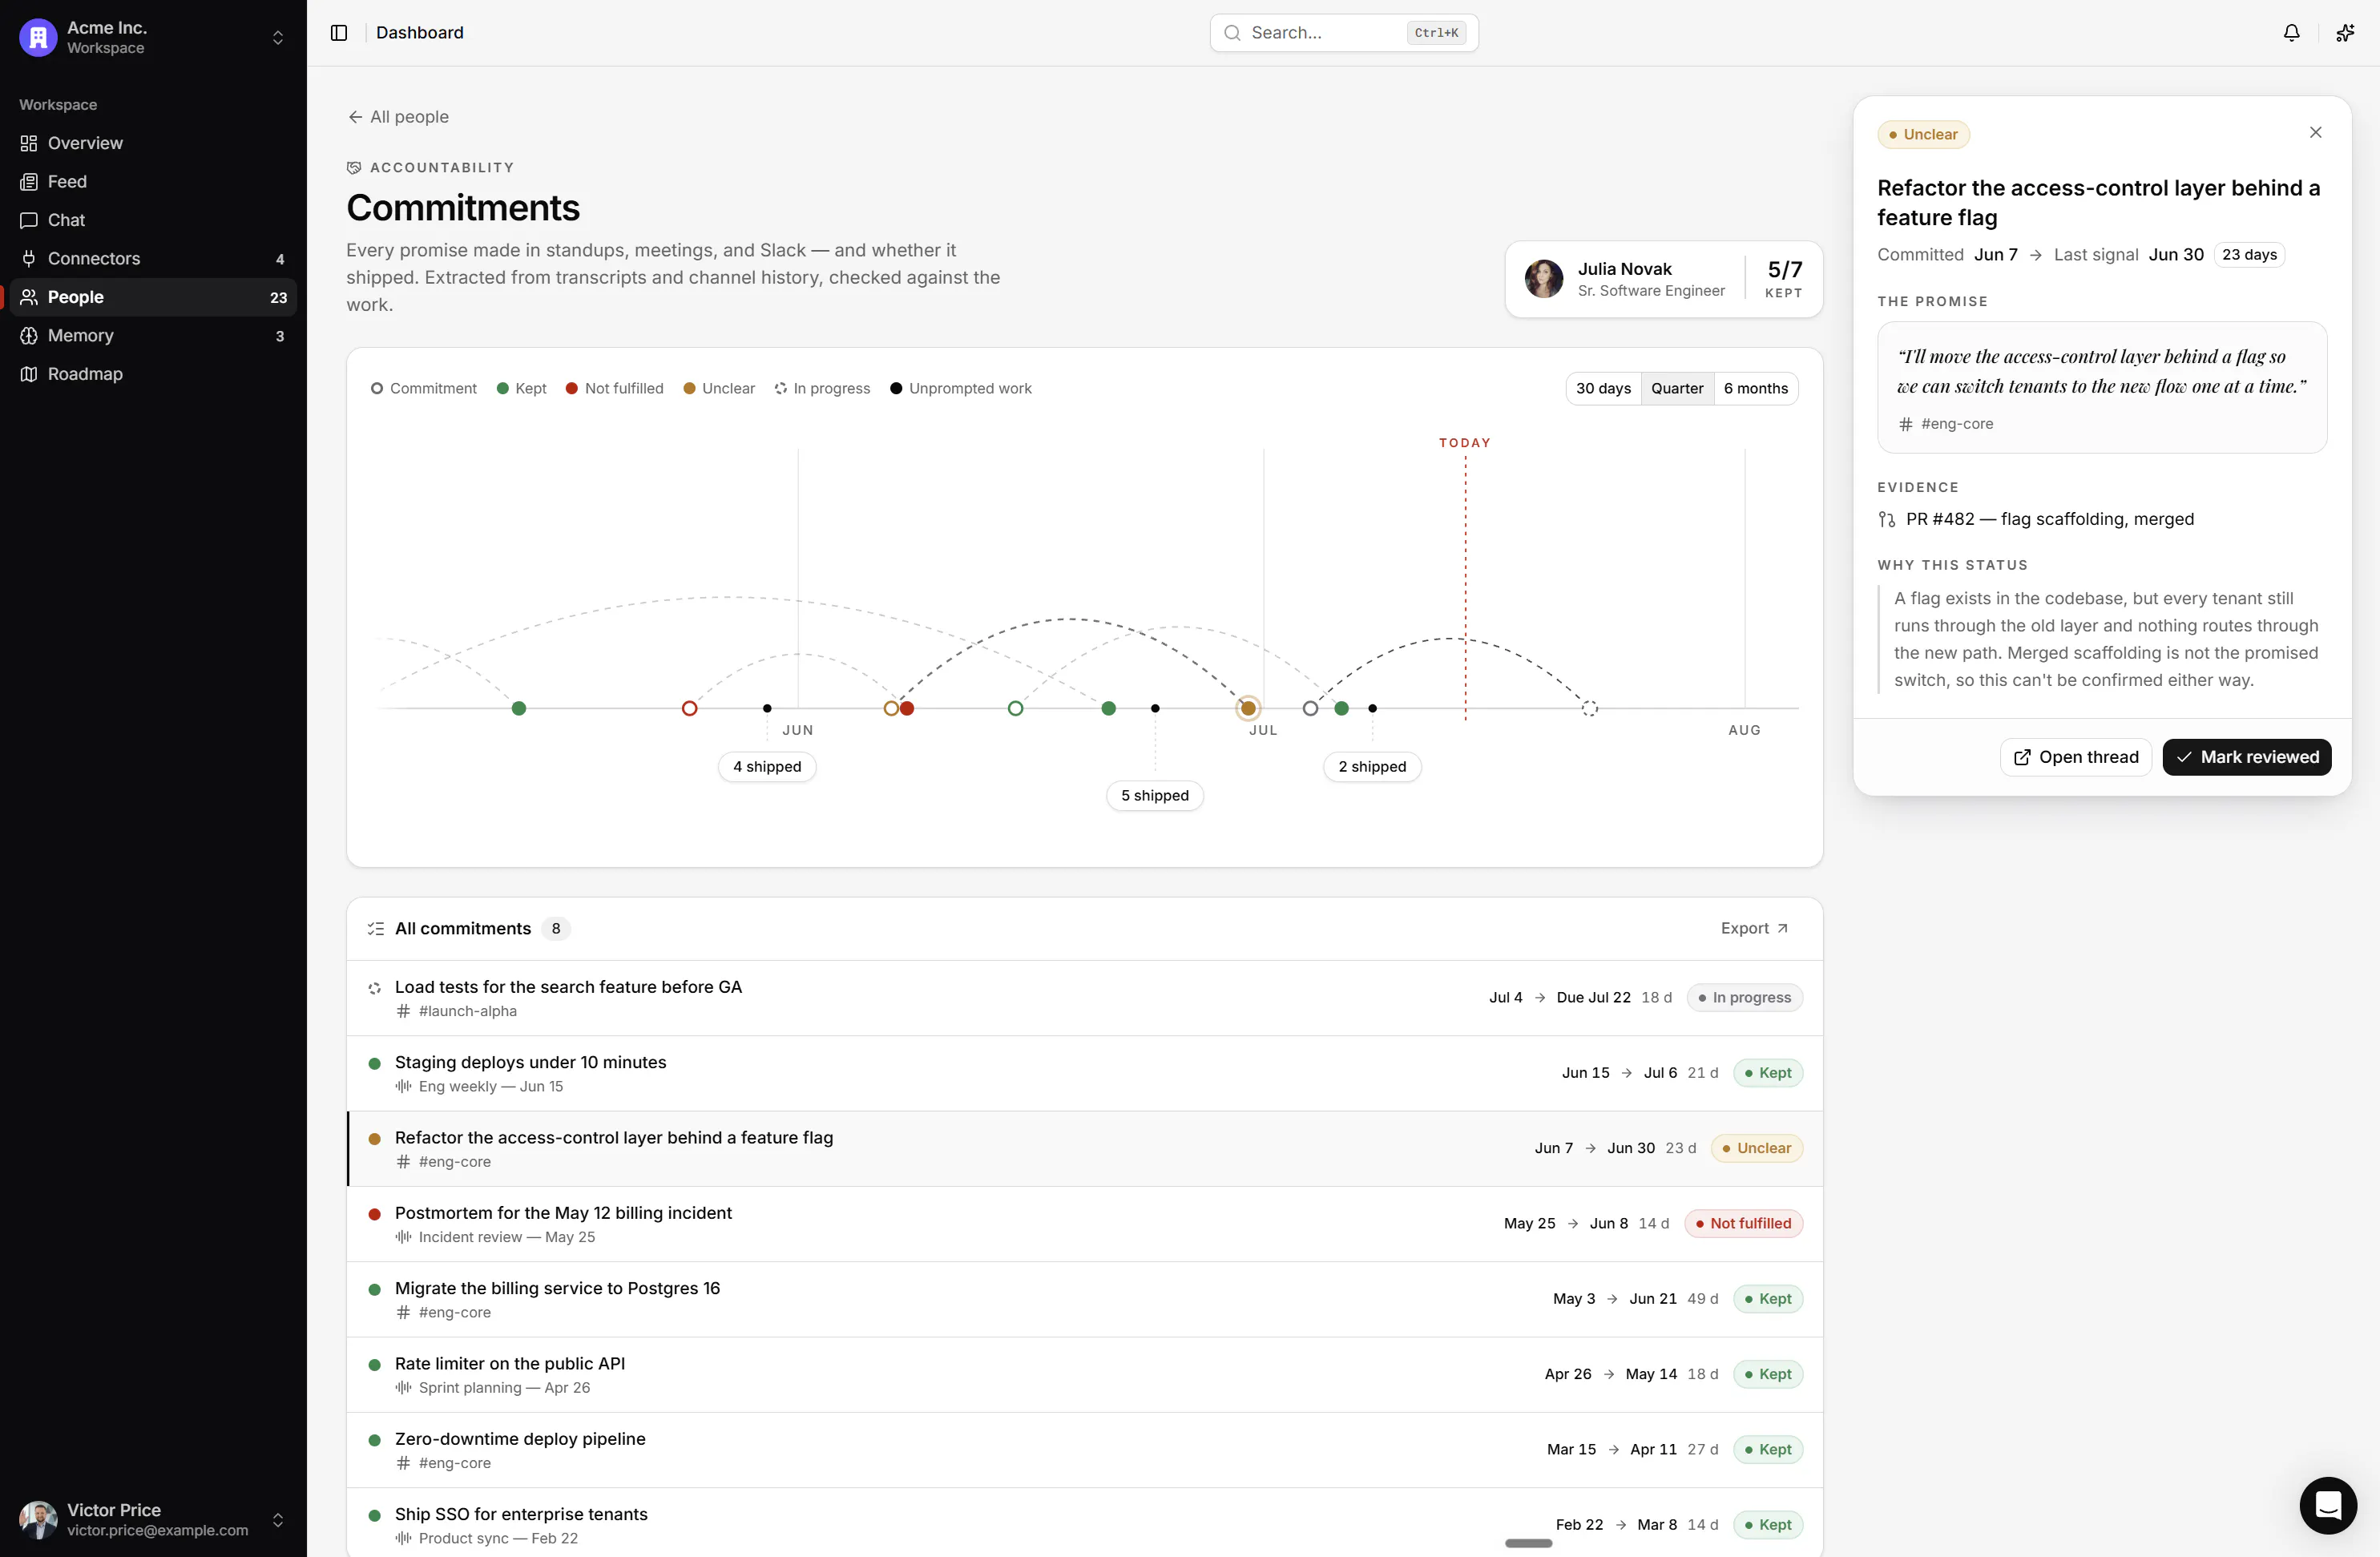
Task: Click the 2 shipped timeline label
Action: click(x=1372, y=767)
